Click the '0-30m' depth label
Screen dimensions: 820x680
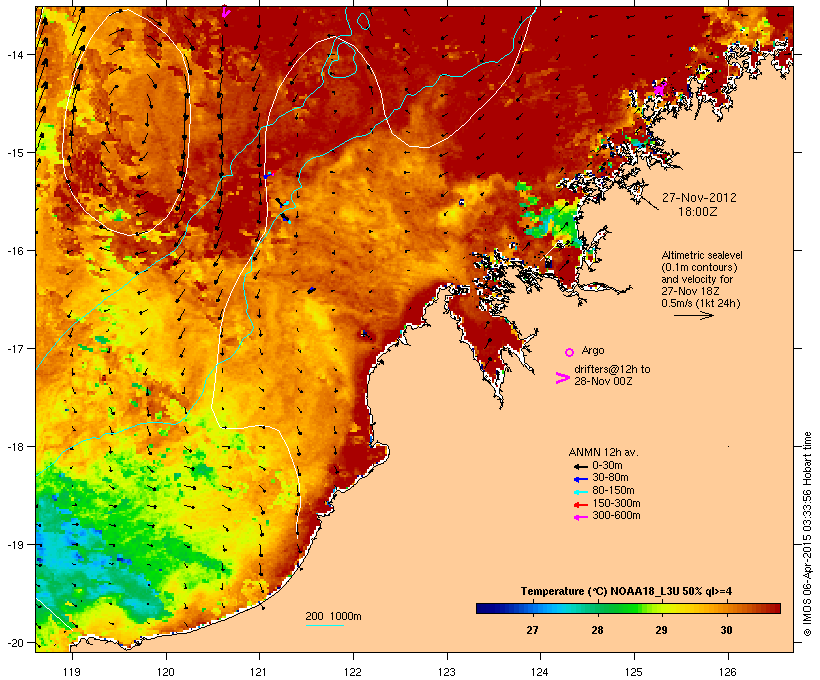coord(607,466)
